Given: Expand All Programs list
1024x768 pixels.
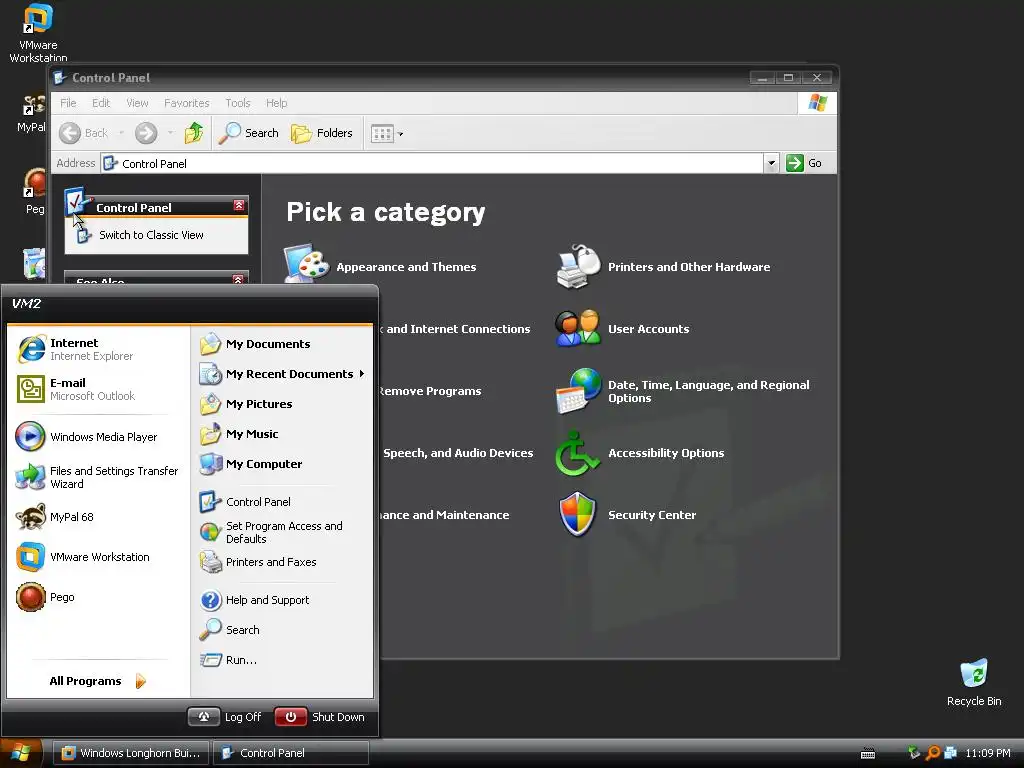Looking at the screenshot, I should (x=98, y=681).
